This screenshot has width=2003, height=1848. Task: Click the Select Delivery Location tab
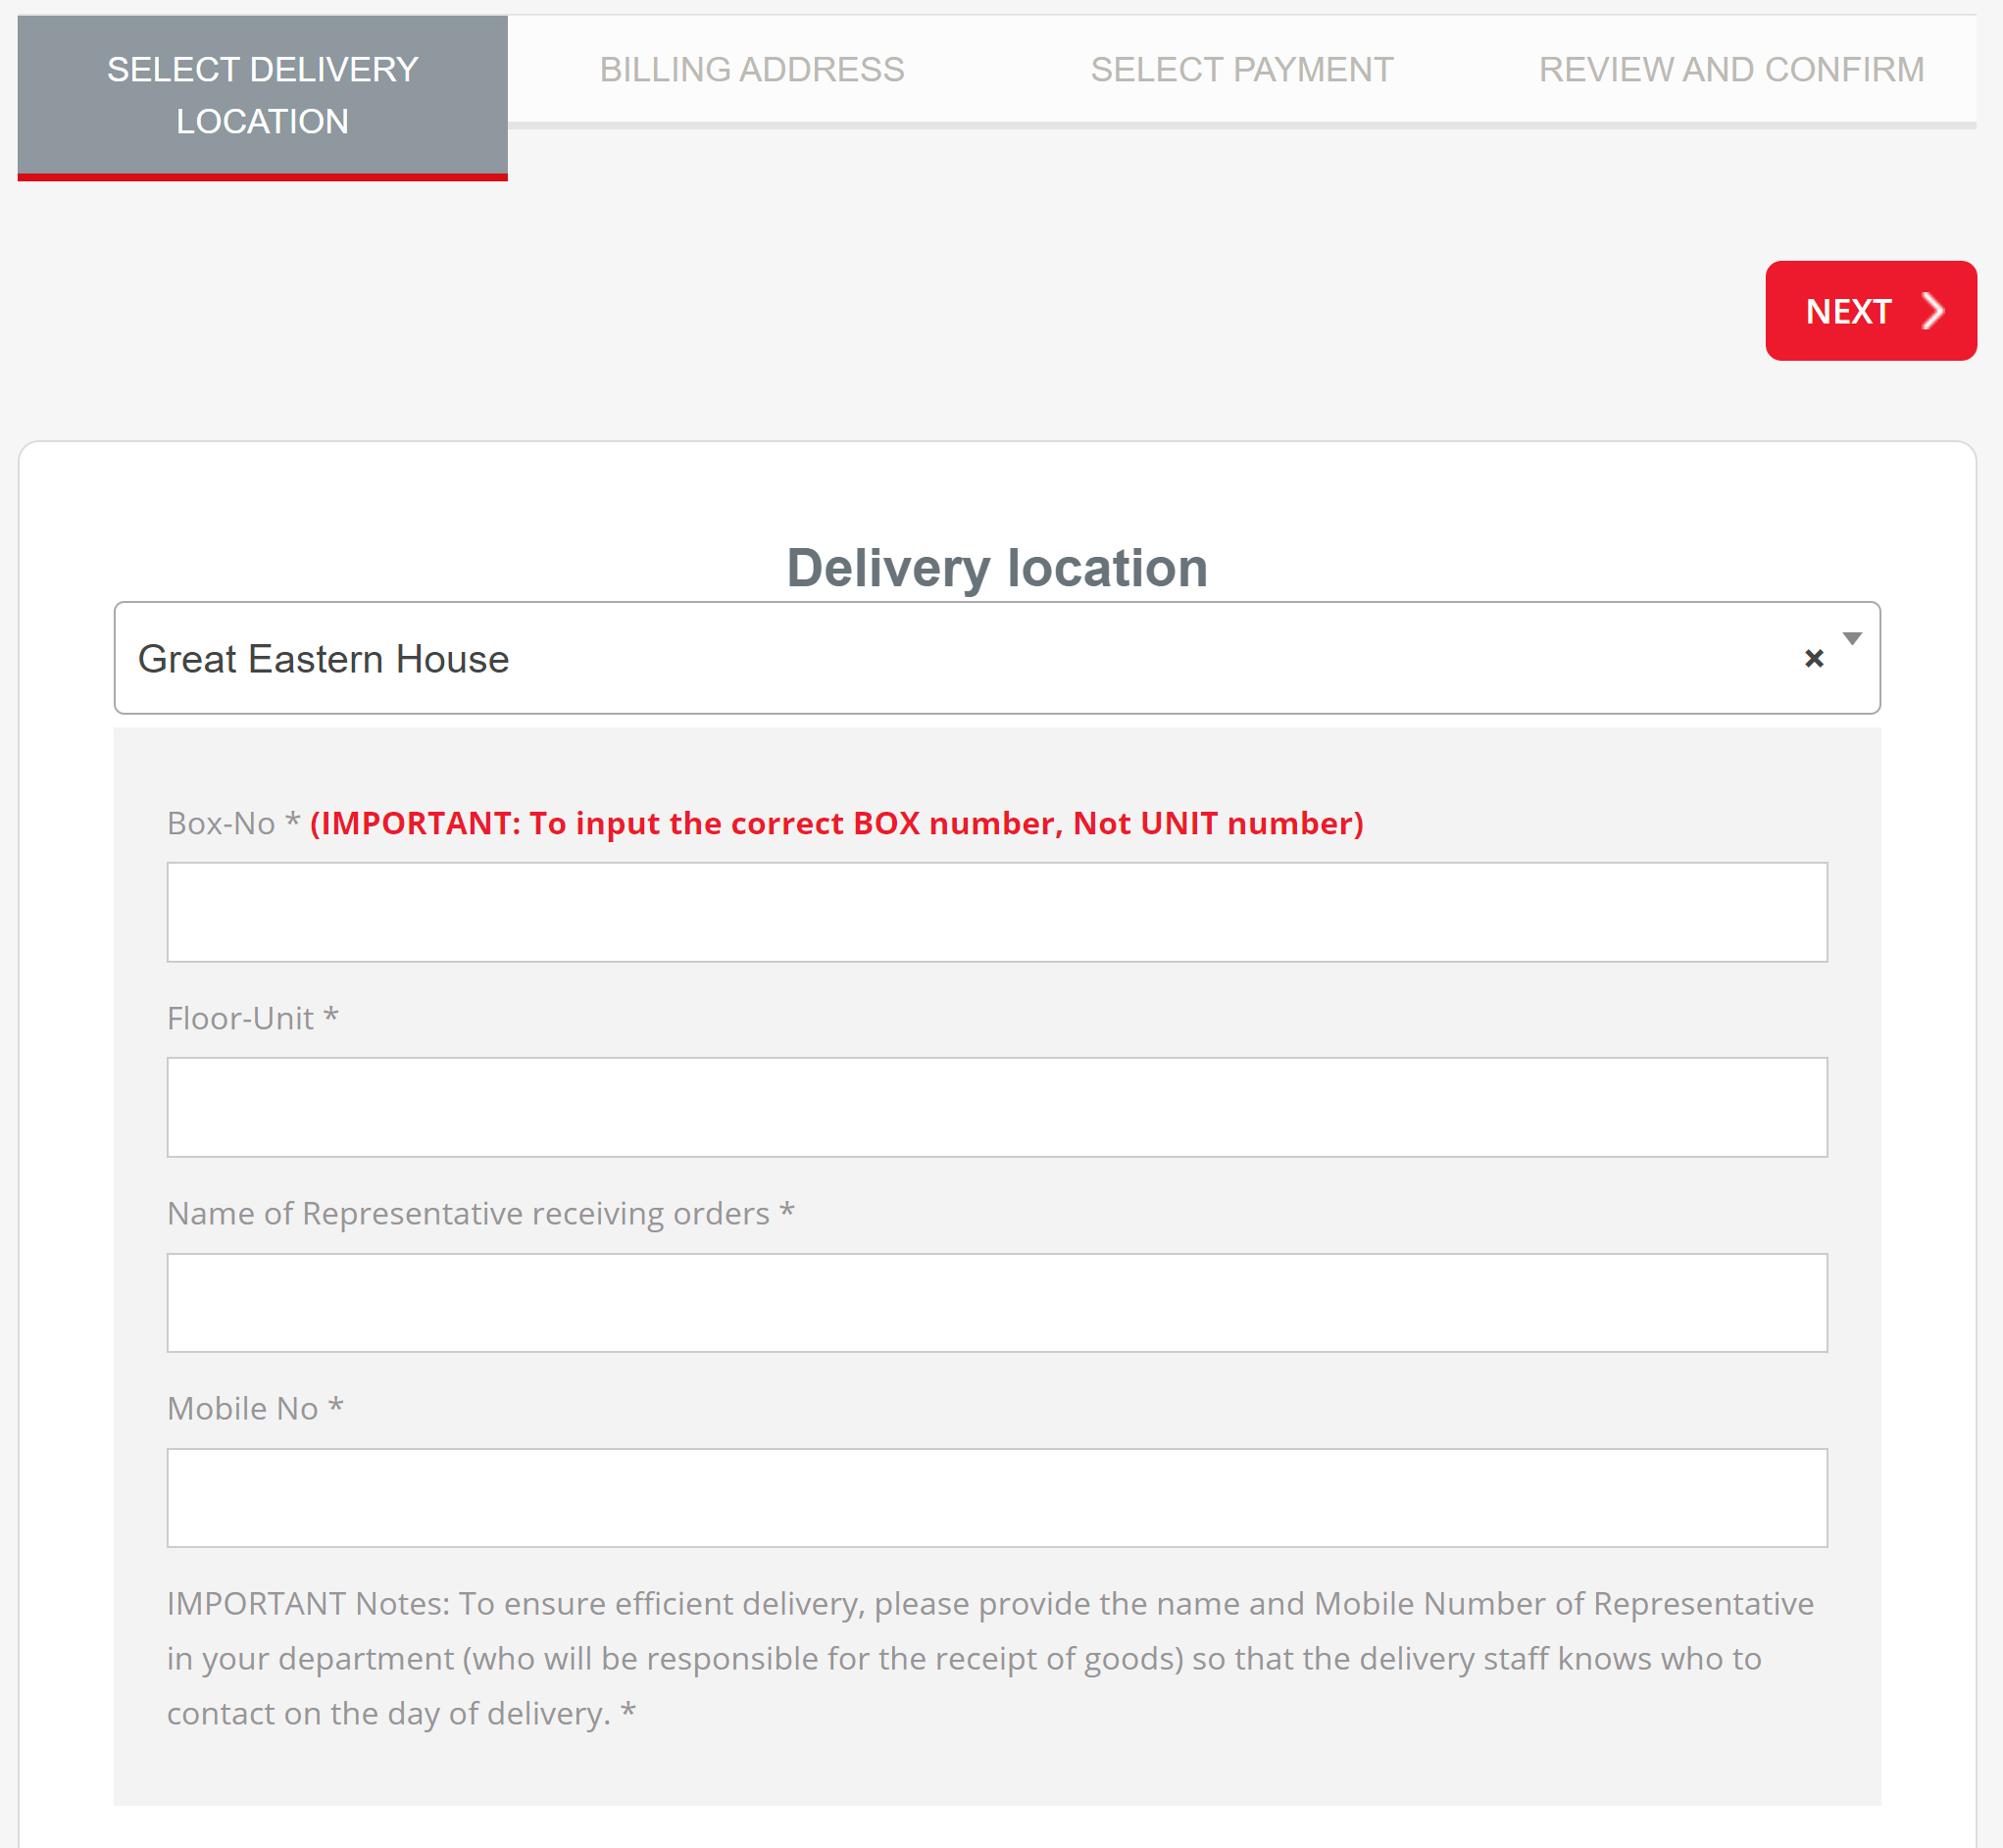262,96
